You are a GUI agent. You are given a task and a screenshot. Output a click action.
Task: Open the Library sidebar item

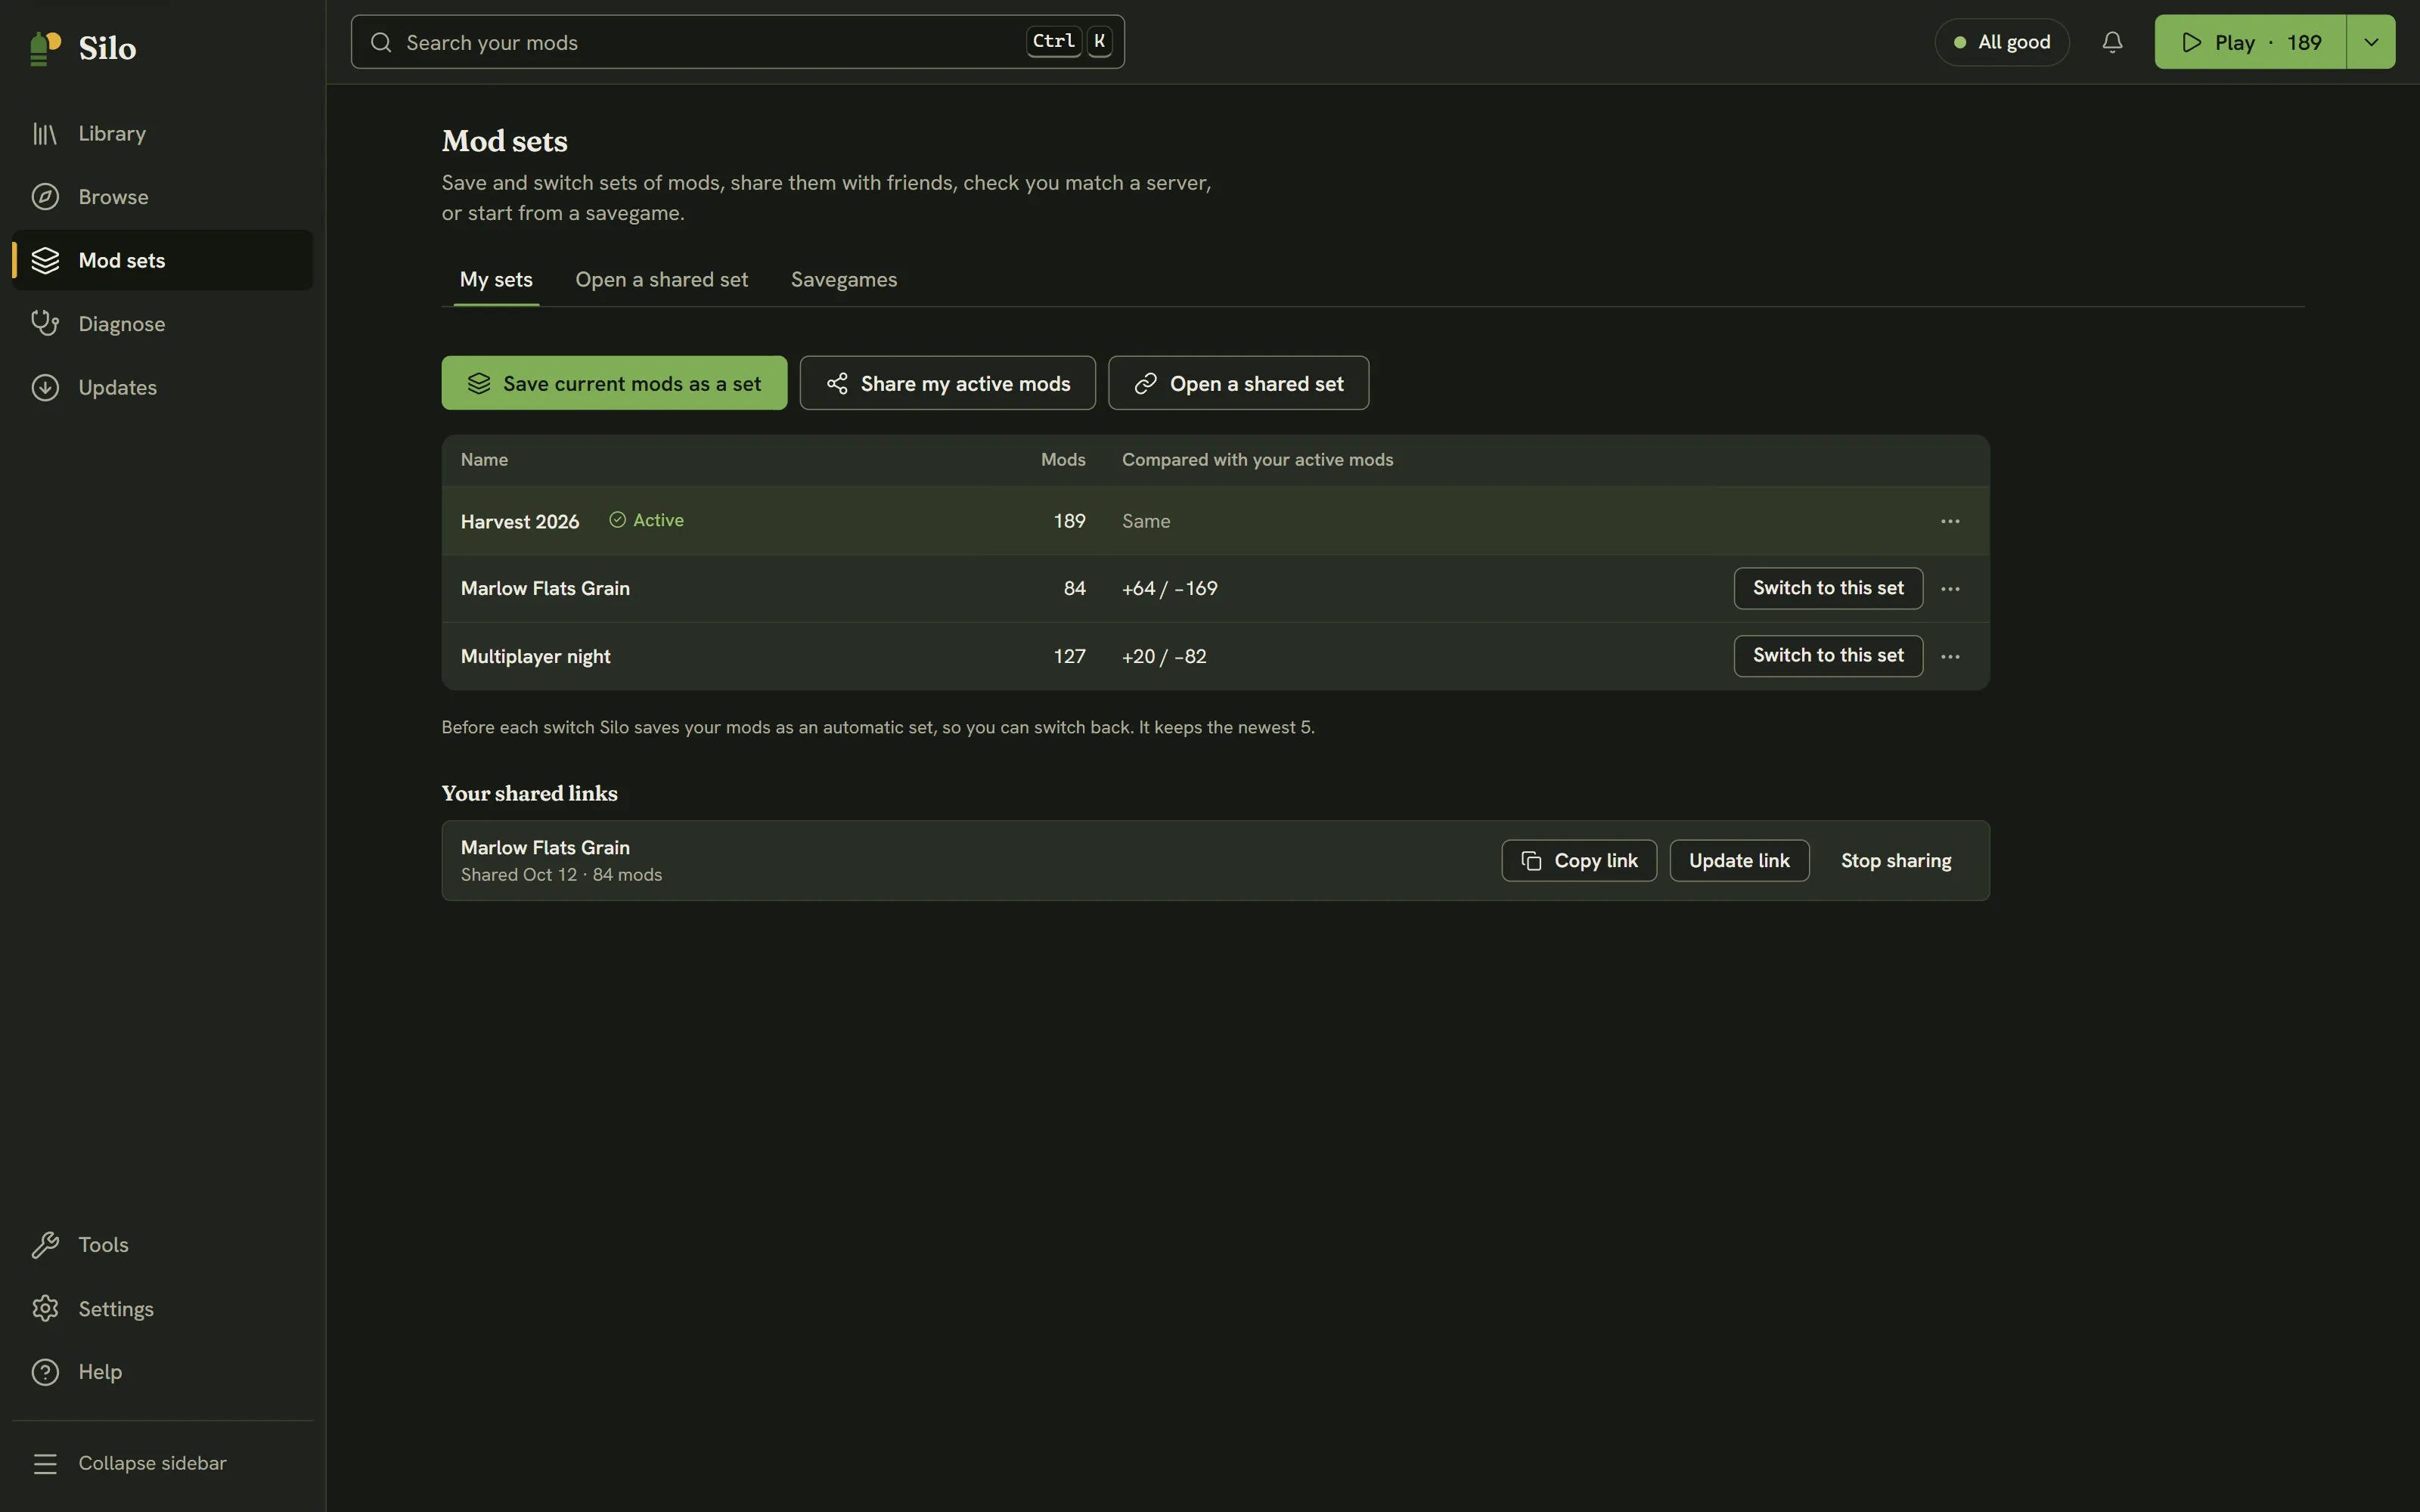pyautogui.click(x=162, y=133)
